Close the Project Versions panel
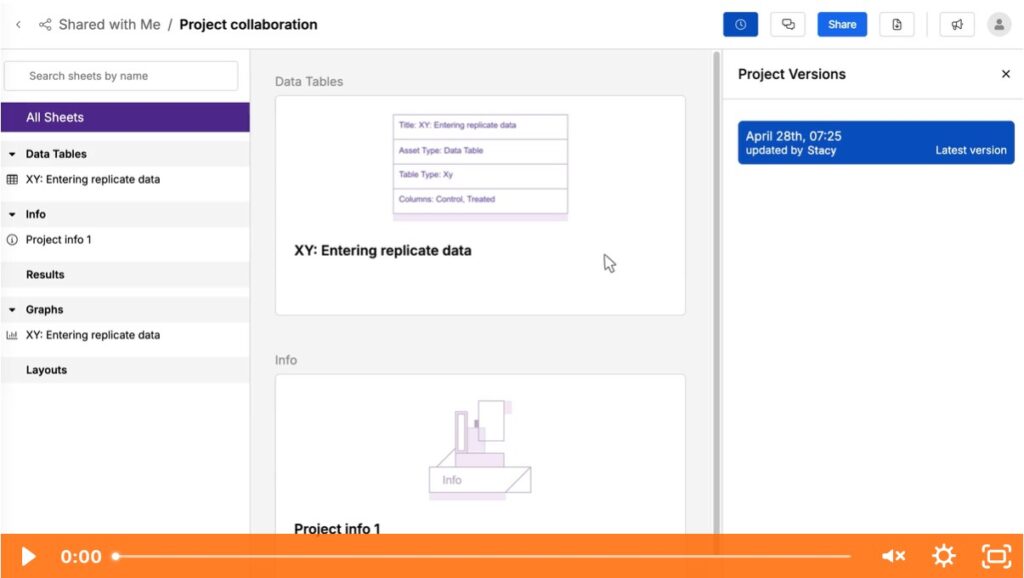 [x=1006, y=74]
